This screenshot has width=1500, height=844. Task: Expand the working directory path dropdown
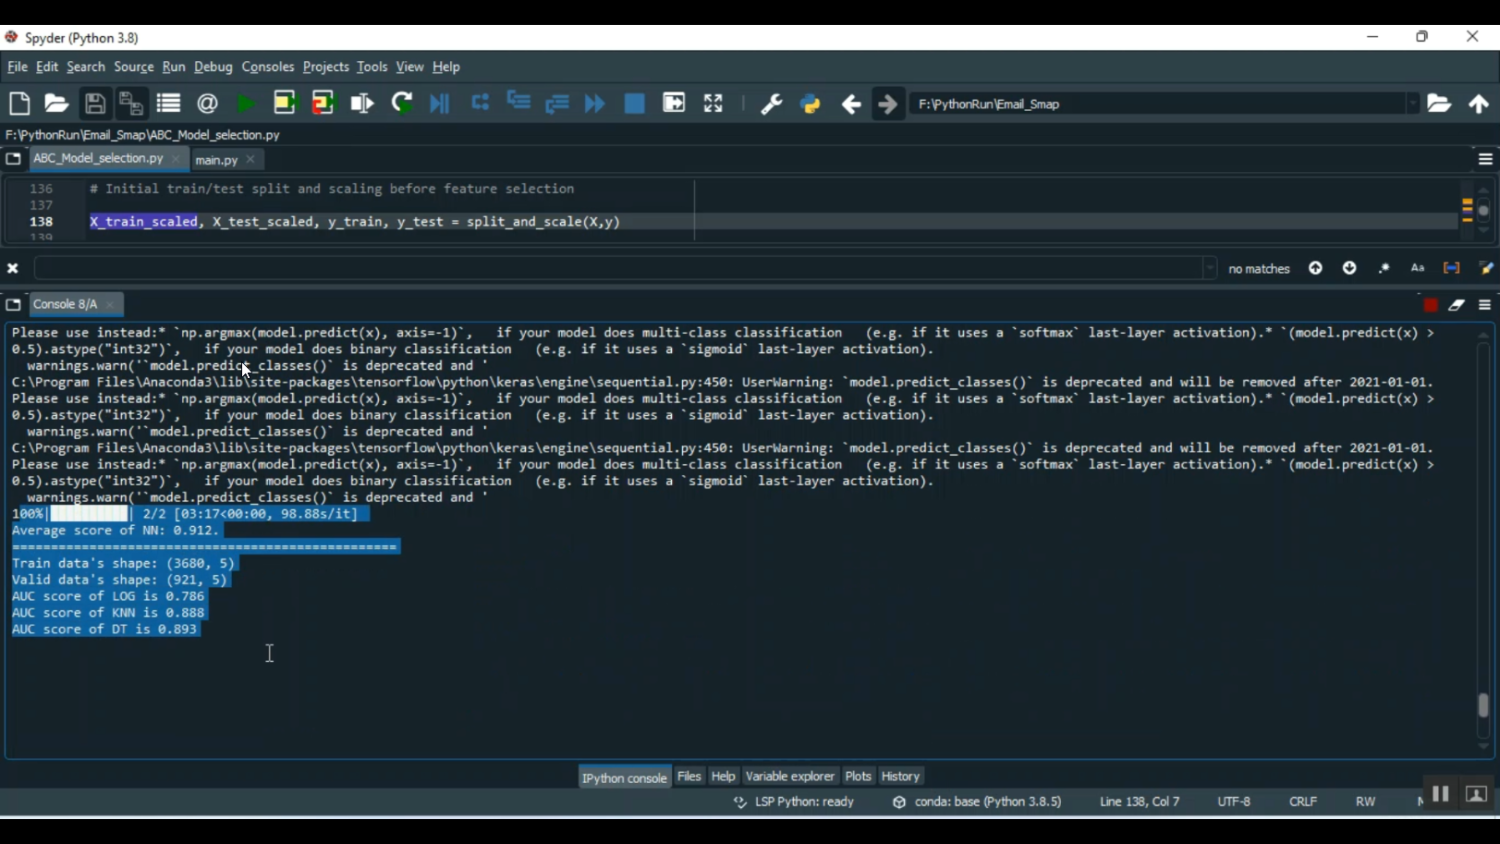point(1412,104)
